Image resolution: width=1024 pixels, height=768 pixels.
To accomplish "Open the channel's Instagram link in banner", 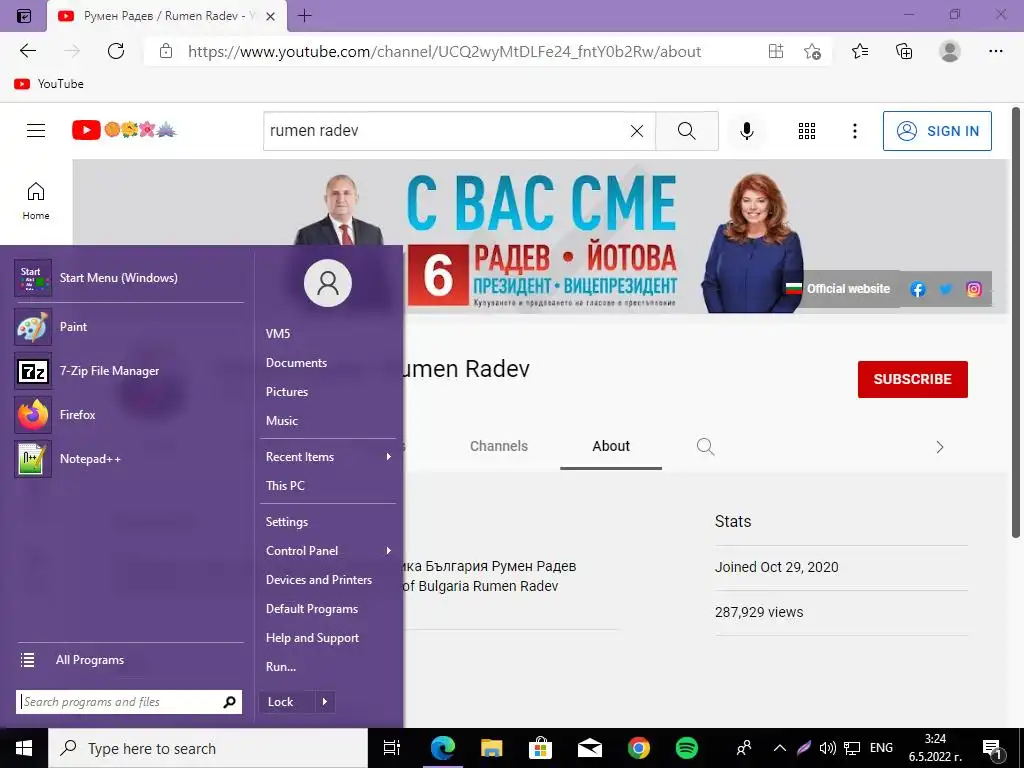I will [973, 289].
